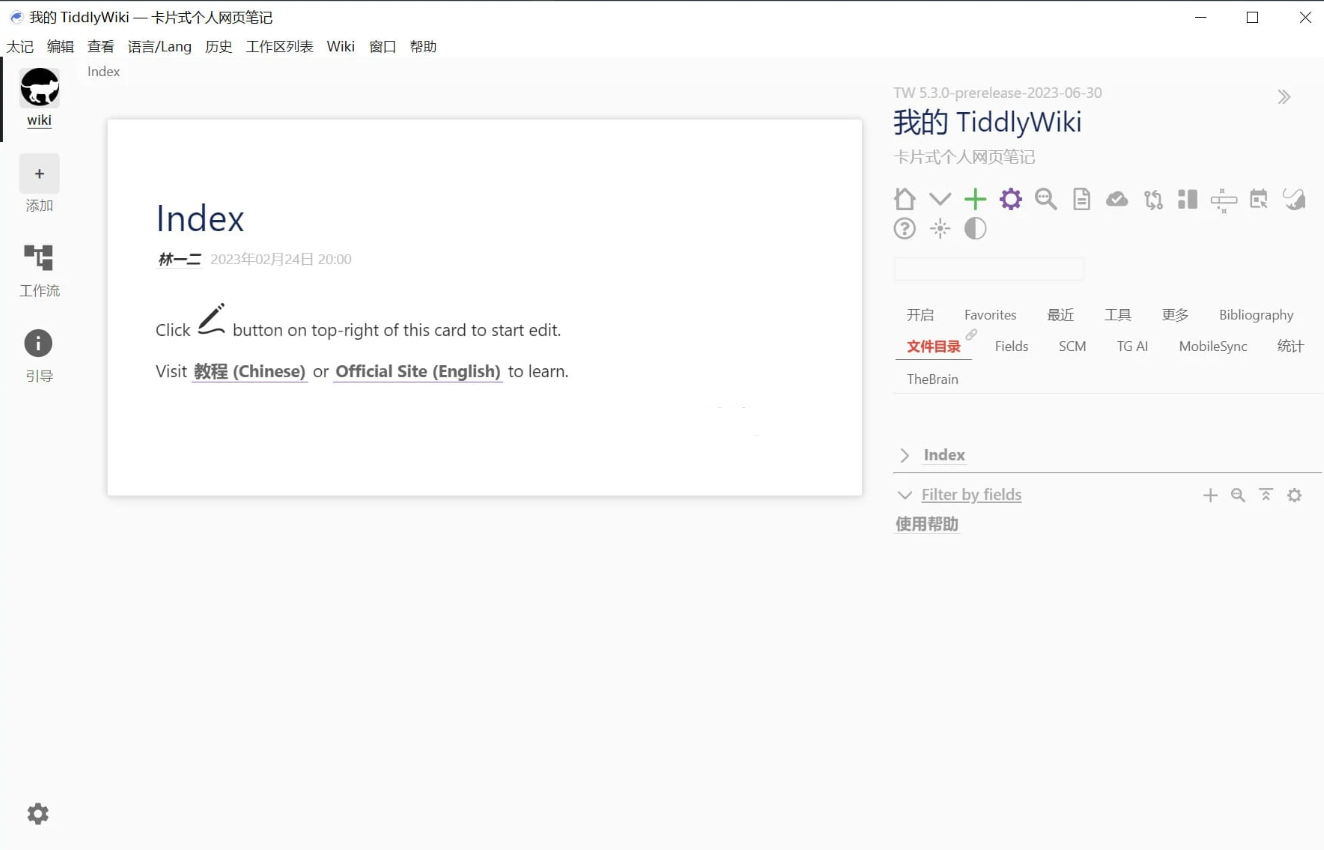1324x850 pixels.
Task: Switch layout with the panels icon
Action: (1187, 199)
